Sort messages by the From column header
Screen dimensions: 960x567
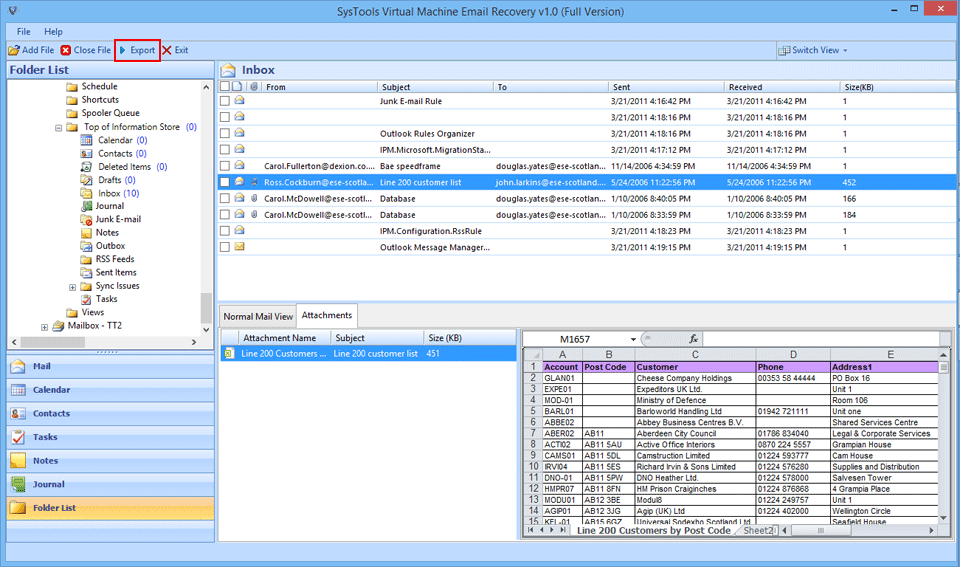pyautogui.click(x=318, y=87)
